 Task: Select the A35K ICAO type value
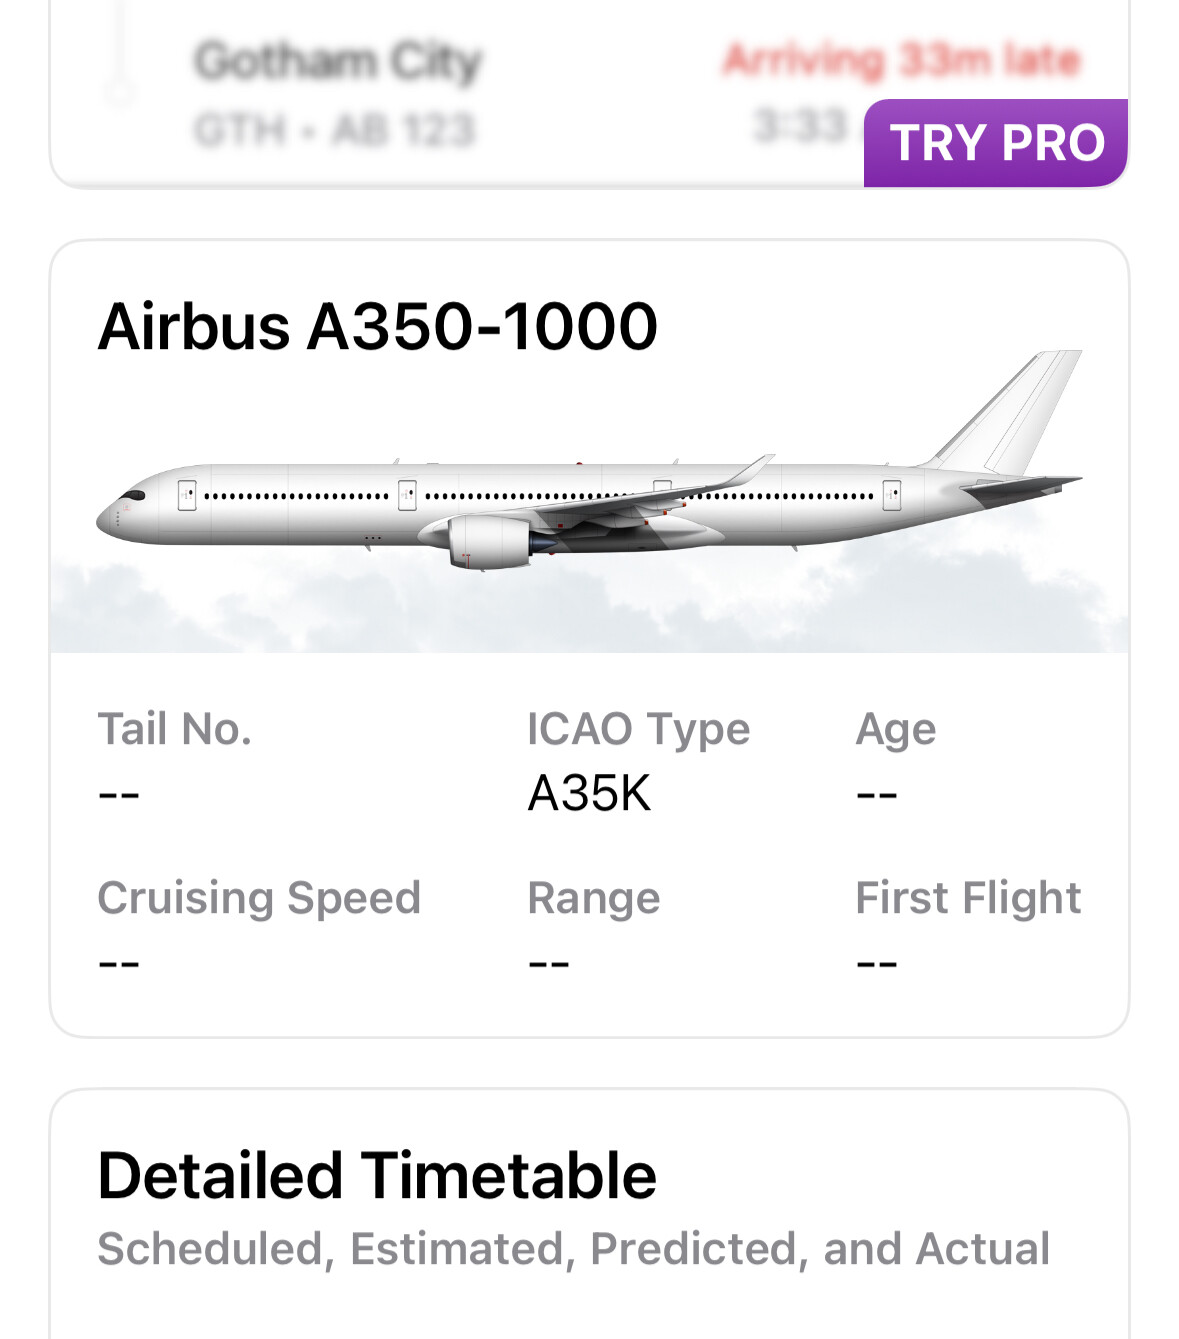[x=589, y=794]
